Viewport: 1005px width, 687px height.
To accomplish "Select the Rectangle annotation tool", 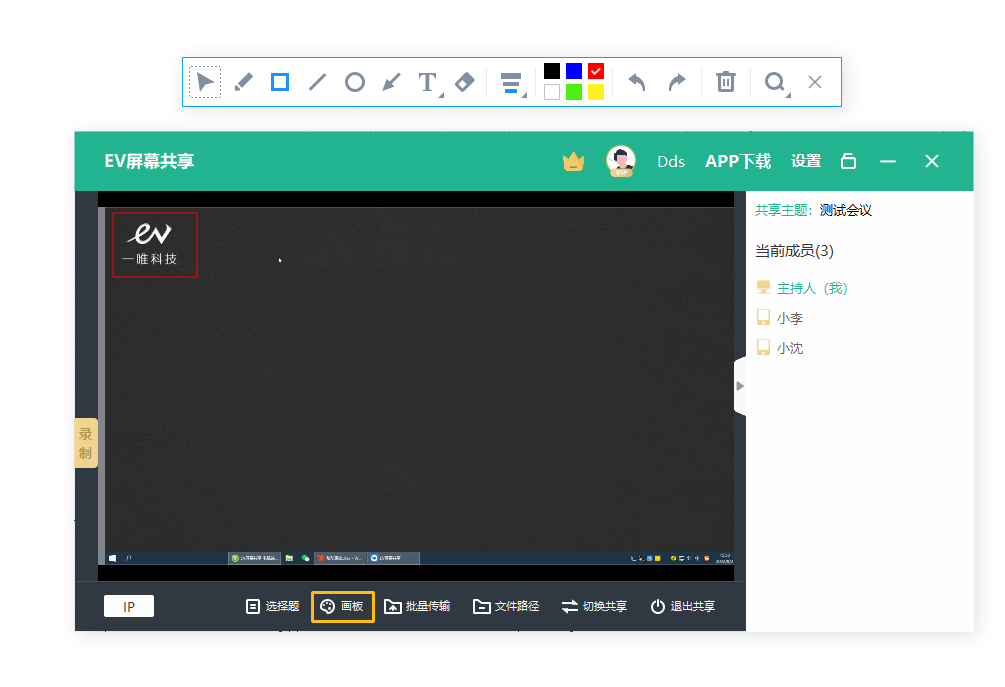I will pos(279,81).
